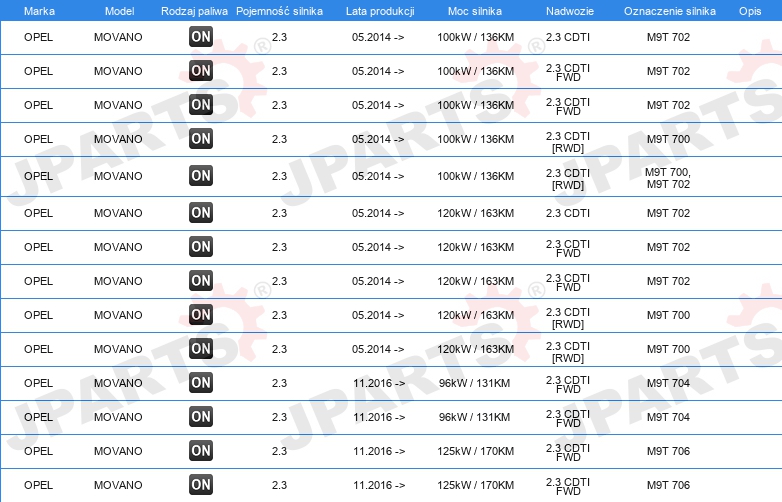Select capacity '2.3' in the 163KM plain 2.3 CDTI row

click(279, 213)
